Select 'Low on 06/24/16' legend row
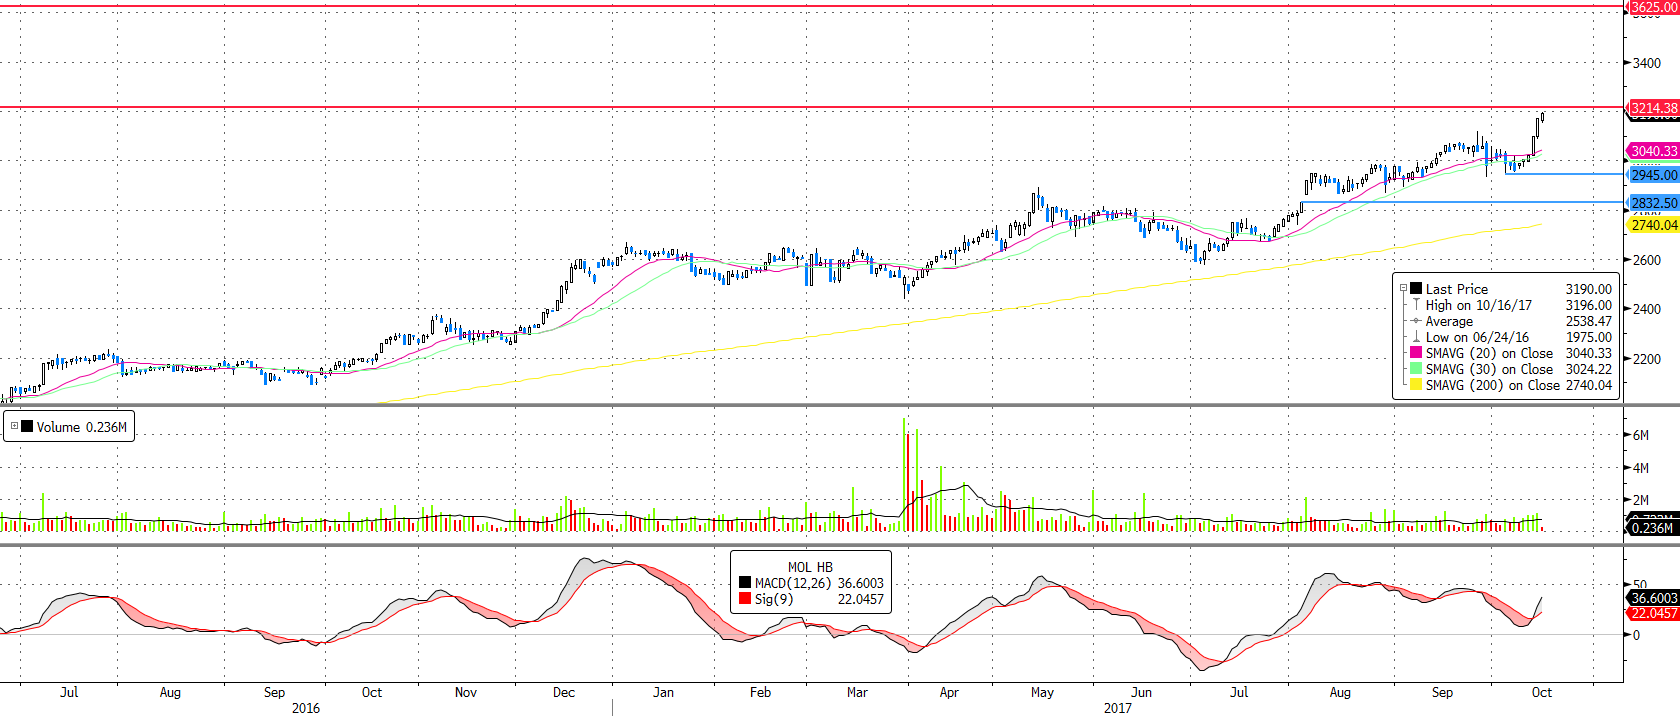Screen dimensions: 1680x720 point(1477,337)
